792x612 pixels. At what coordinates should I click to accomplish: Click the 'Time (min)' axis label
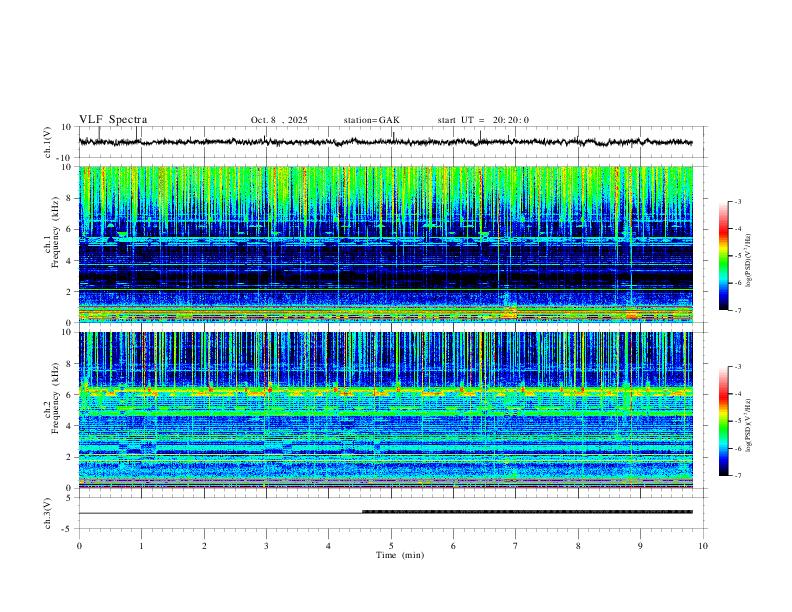(400, 555)
